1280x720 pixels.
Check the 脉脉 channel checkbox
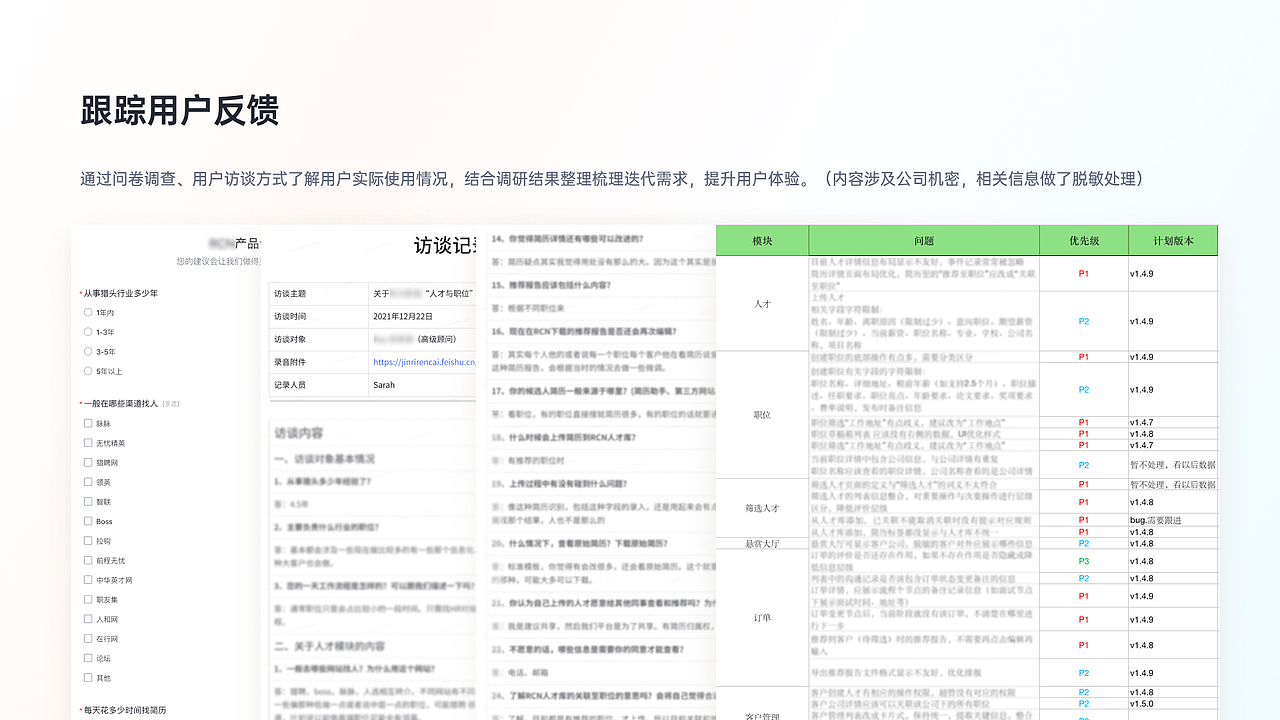89,423
